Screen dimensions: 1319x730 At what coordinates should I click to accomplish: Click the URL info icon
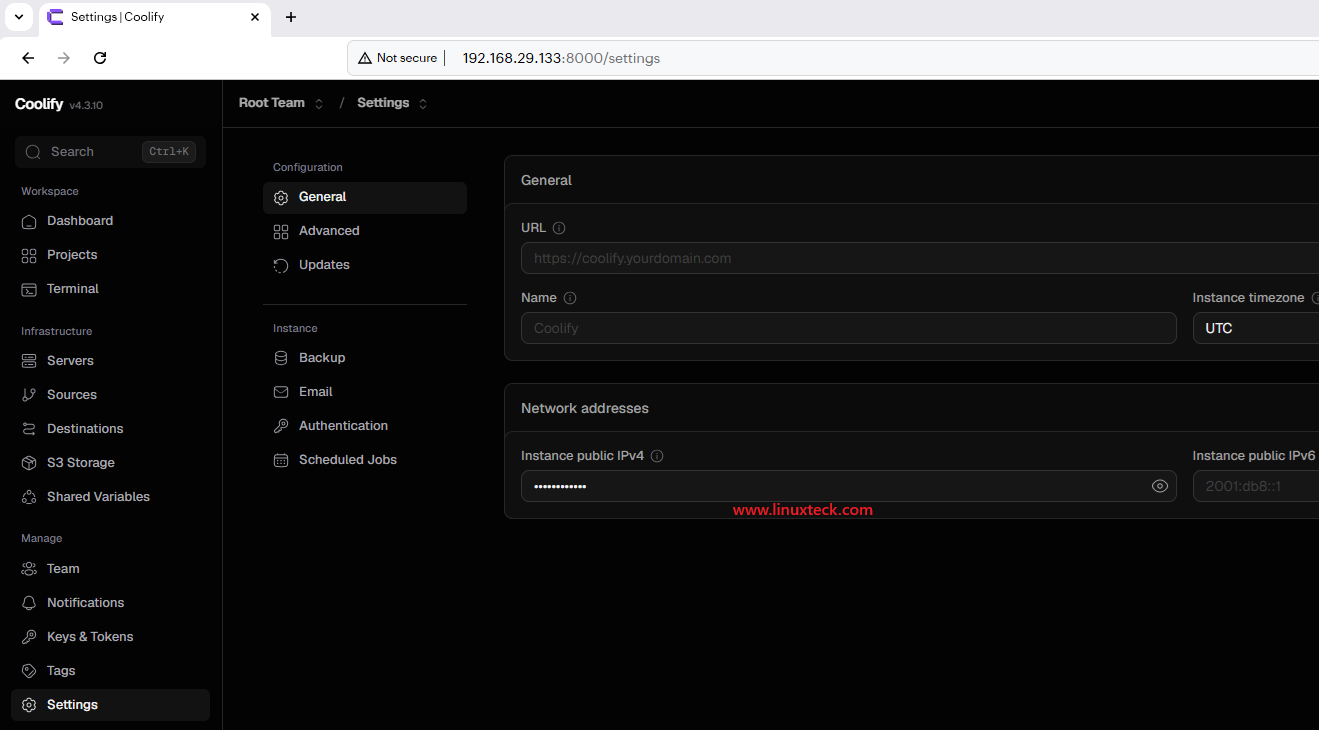coord(559,228)
